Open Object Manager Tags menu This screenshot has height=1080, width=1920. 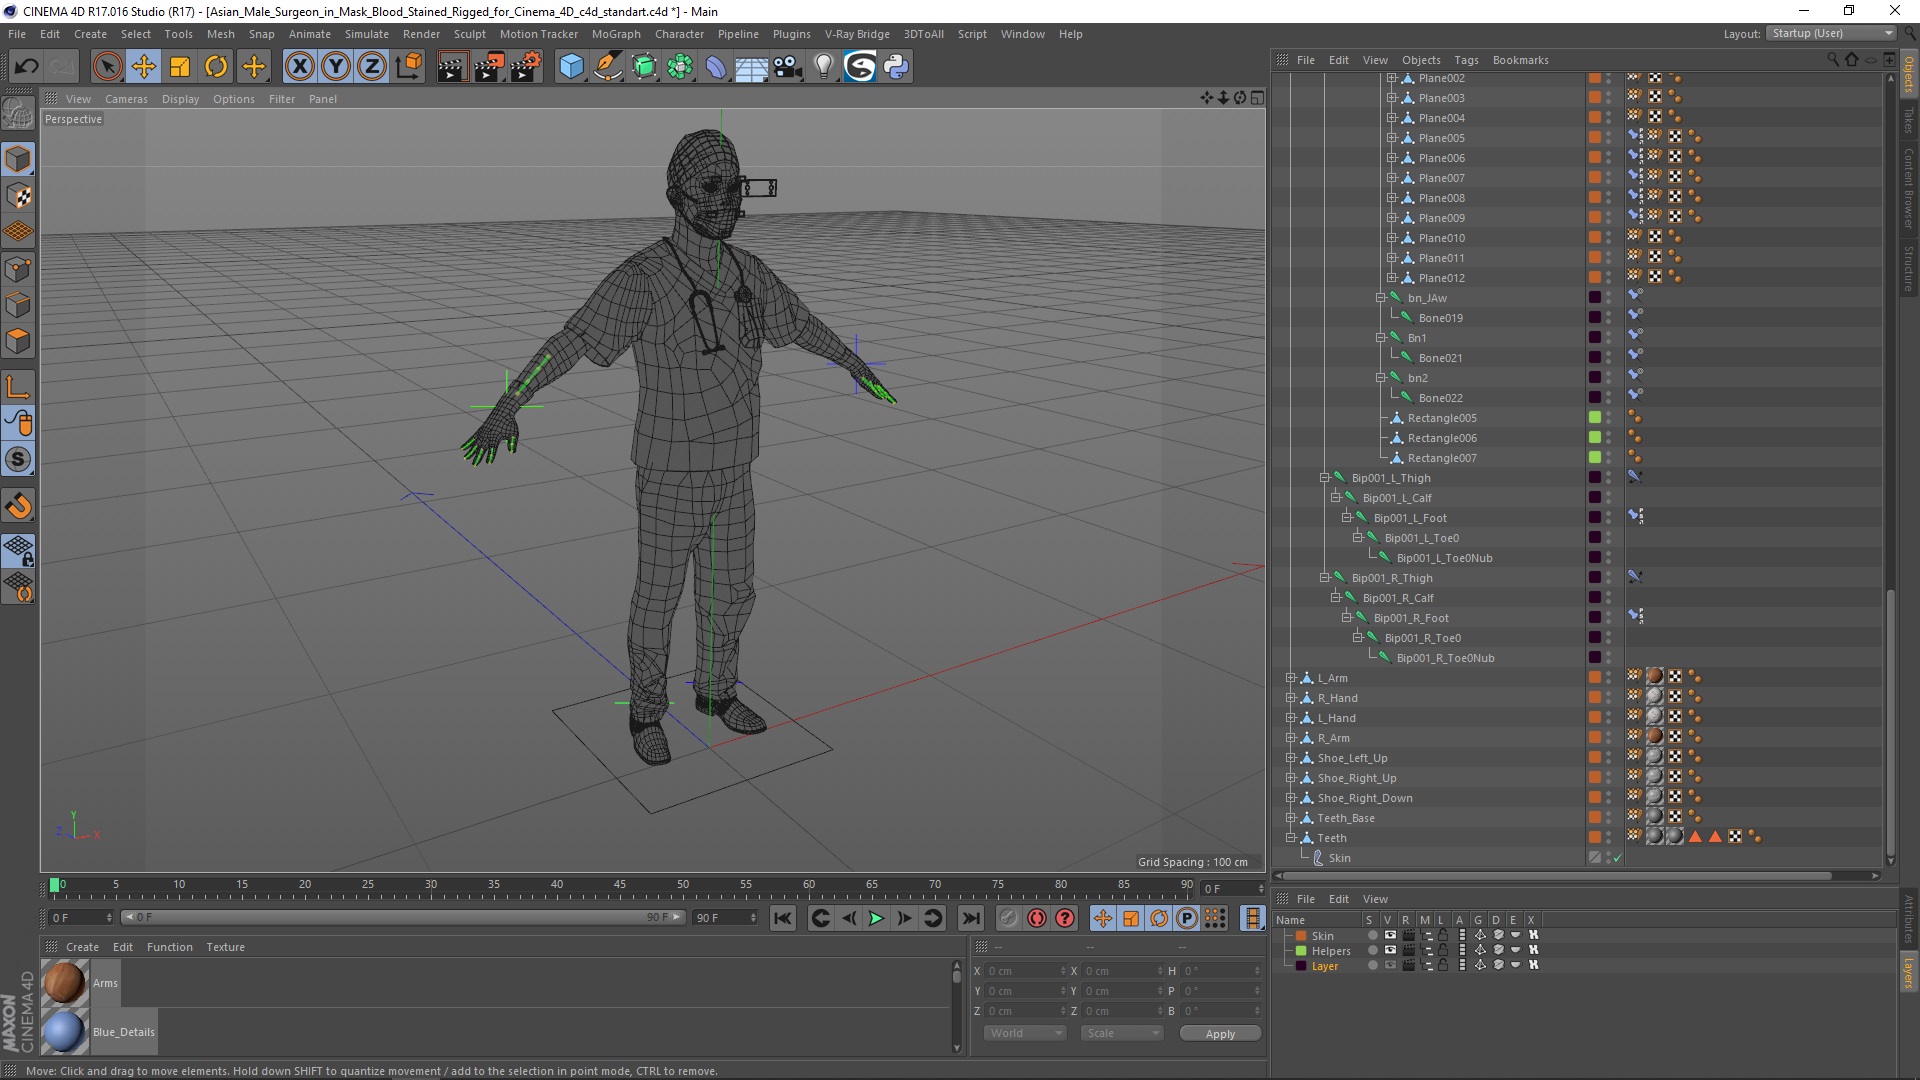tap(1466, 60)
